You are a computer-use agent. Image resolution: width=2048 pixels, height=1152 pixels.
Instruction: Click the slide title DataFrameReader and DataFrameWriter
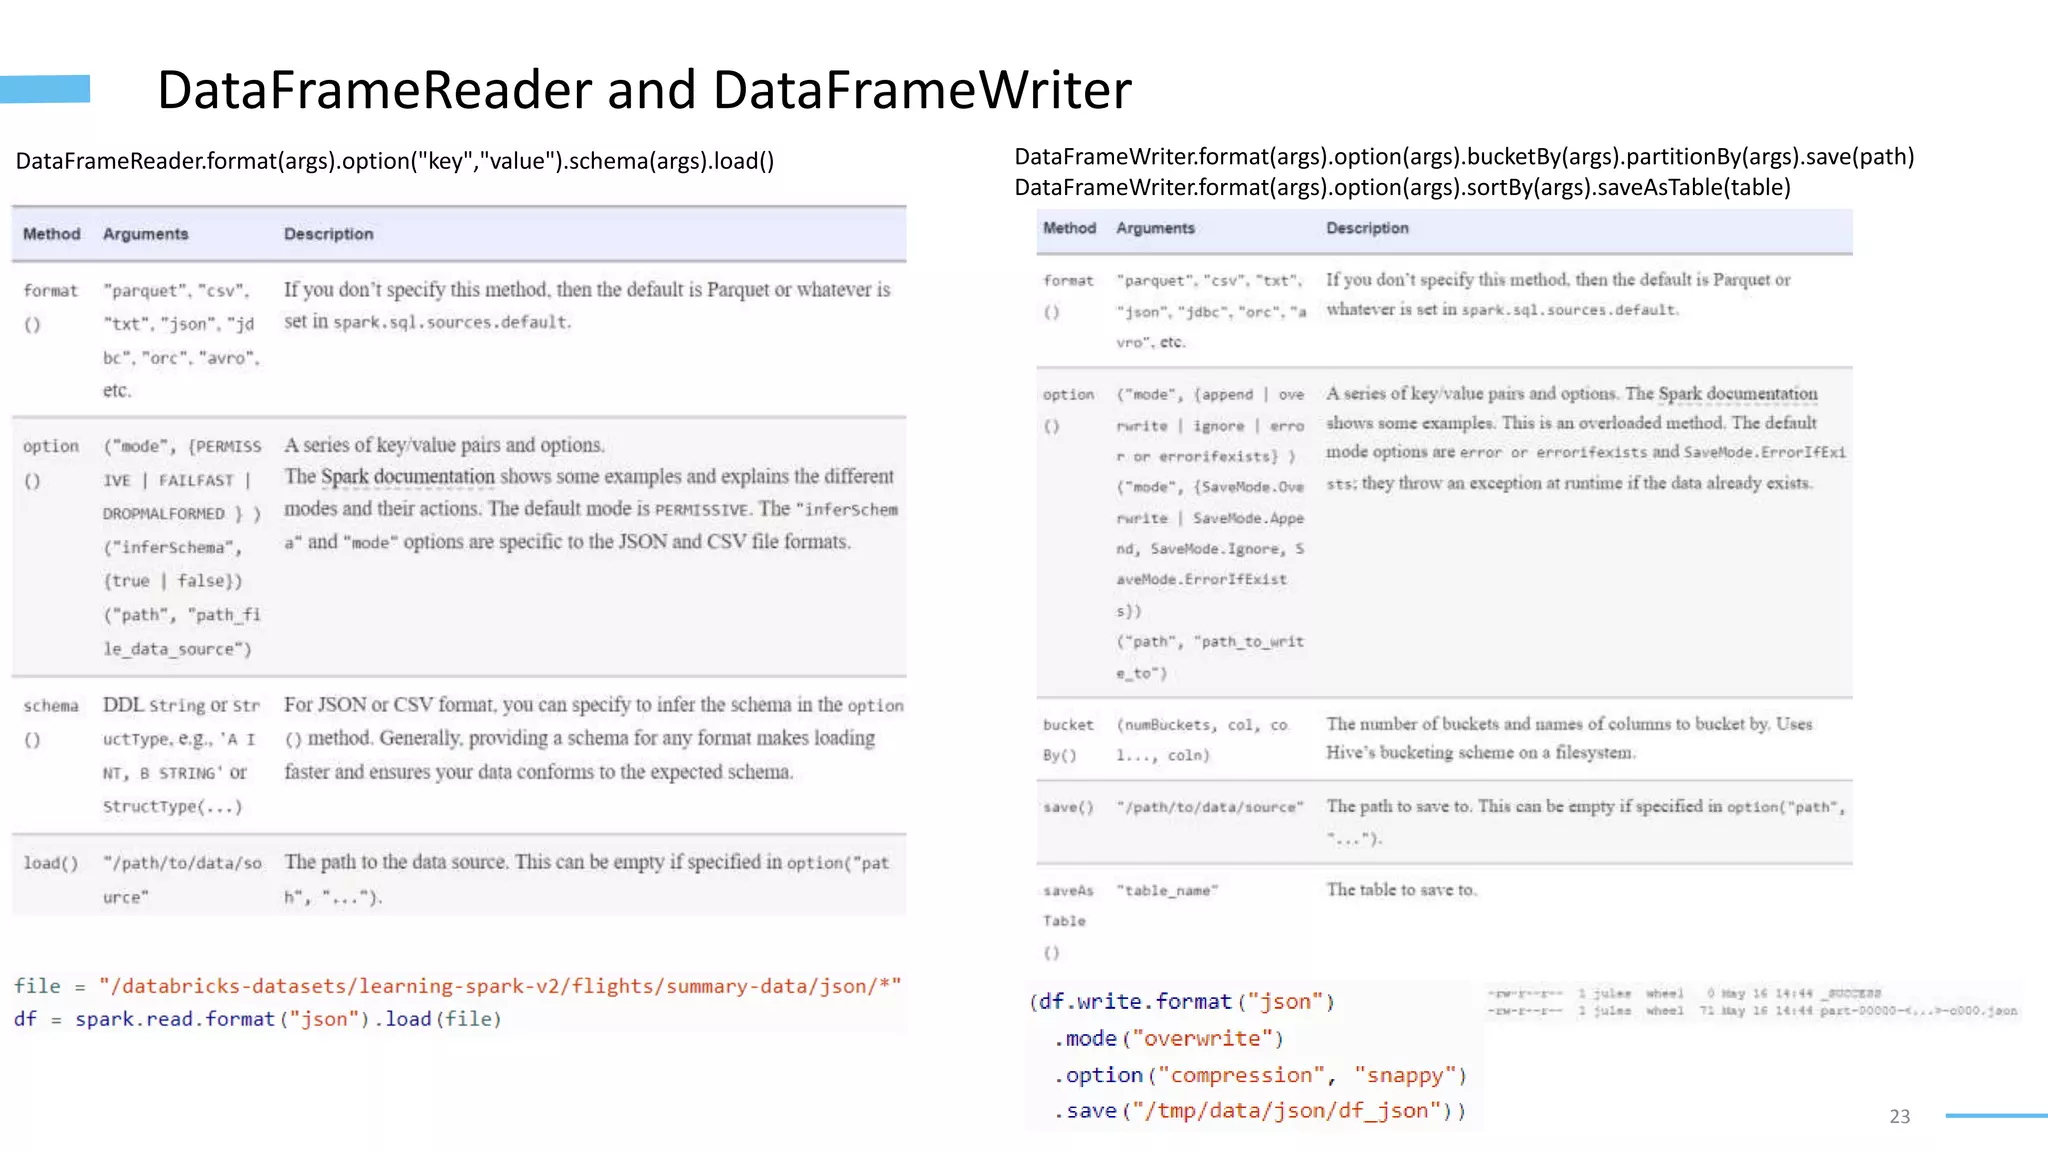tap(644, 90)
